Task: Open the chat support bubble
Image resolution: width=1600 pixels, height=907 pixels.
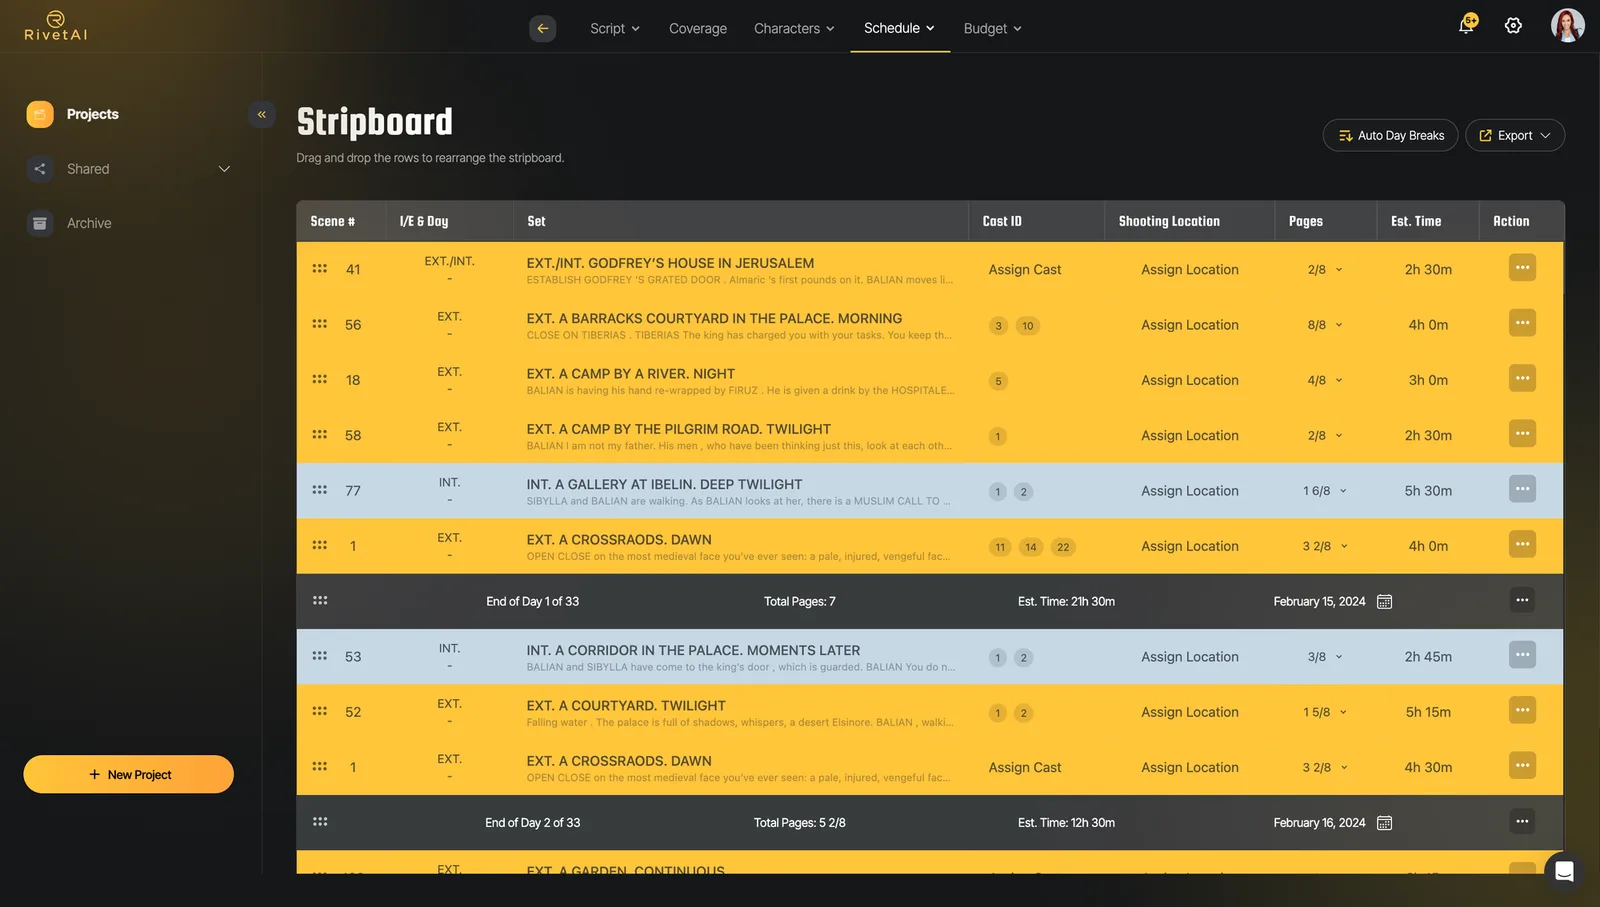Action: (x=1564, y=871)
